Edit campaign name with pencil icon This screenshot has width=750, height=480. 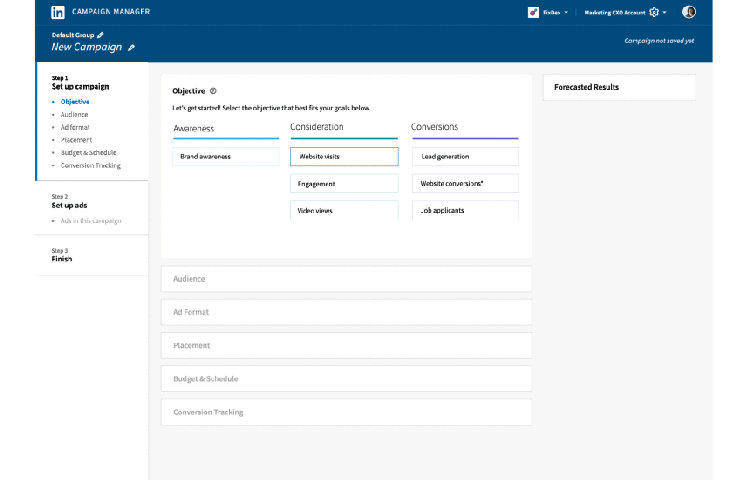131,47
